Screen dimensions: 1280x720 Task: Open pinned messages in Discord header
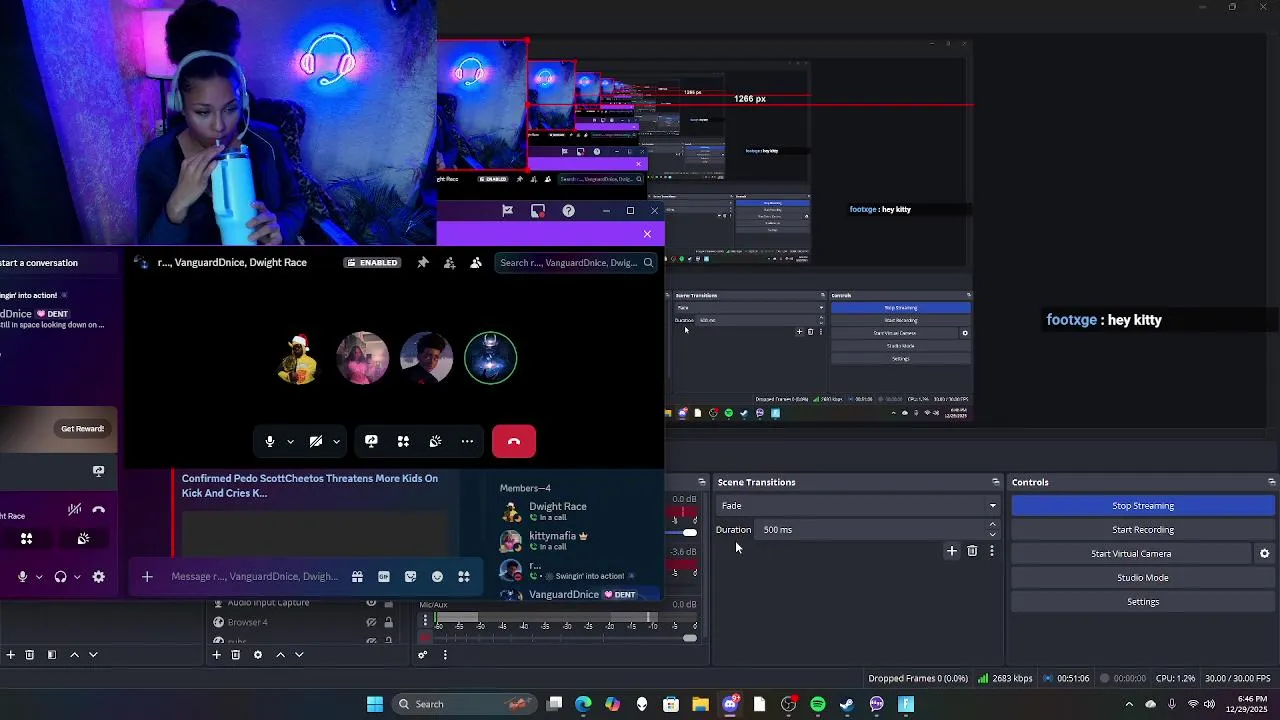pyautogui.click(x=423, y=262)
